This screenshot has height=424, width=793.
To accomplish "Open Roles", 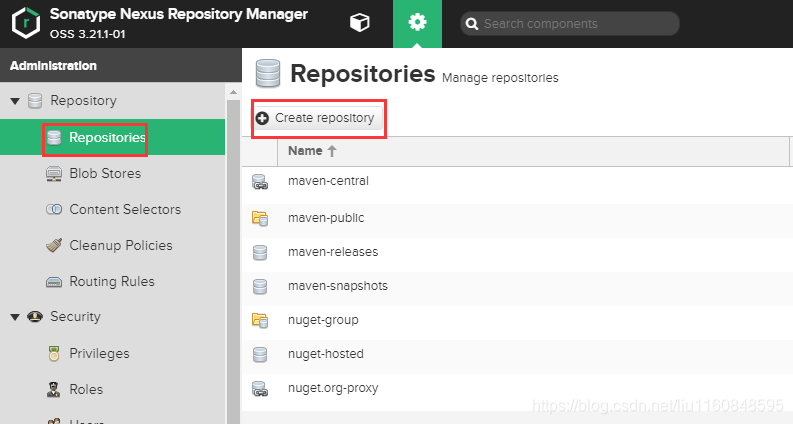I will (86, 389).
